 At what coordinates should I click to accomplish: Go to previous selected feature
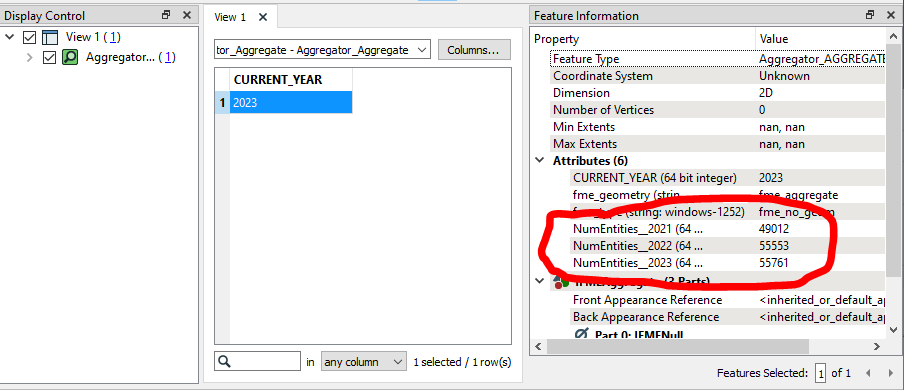point(868,373)
